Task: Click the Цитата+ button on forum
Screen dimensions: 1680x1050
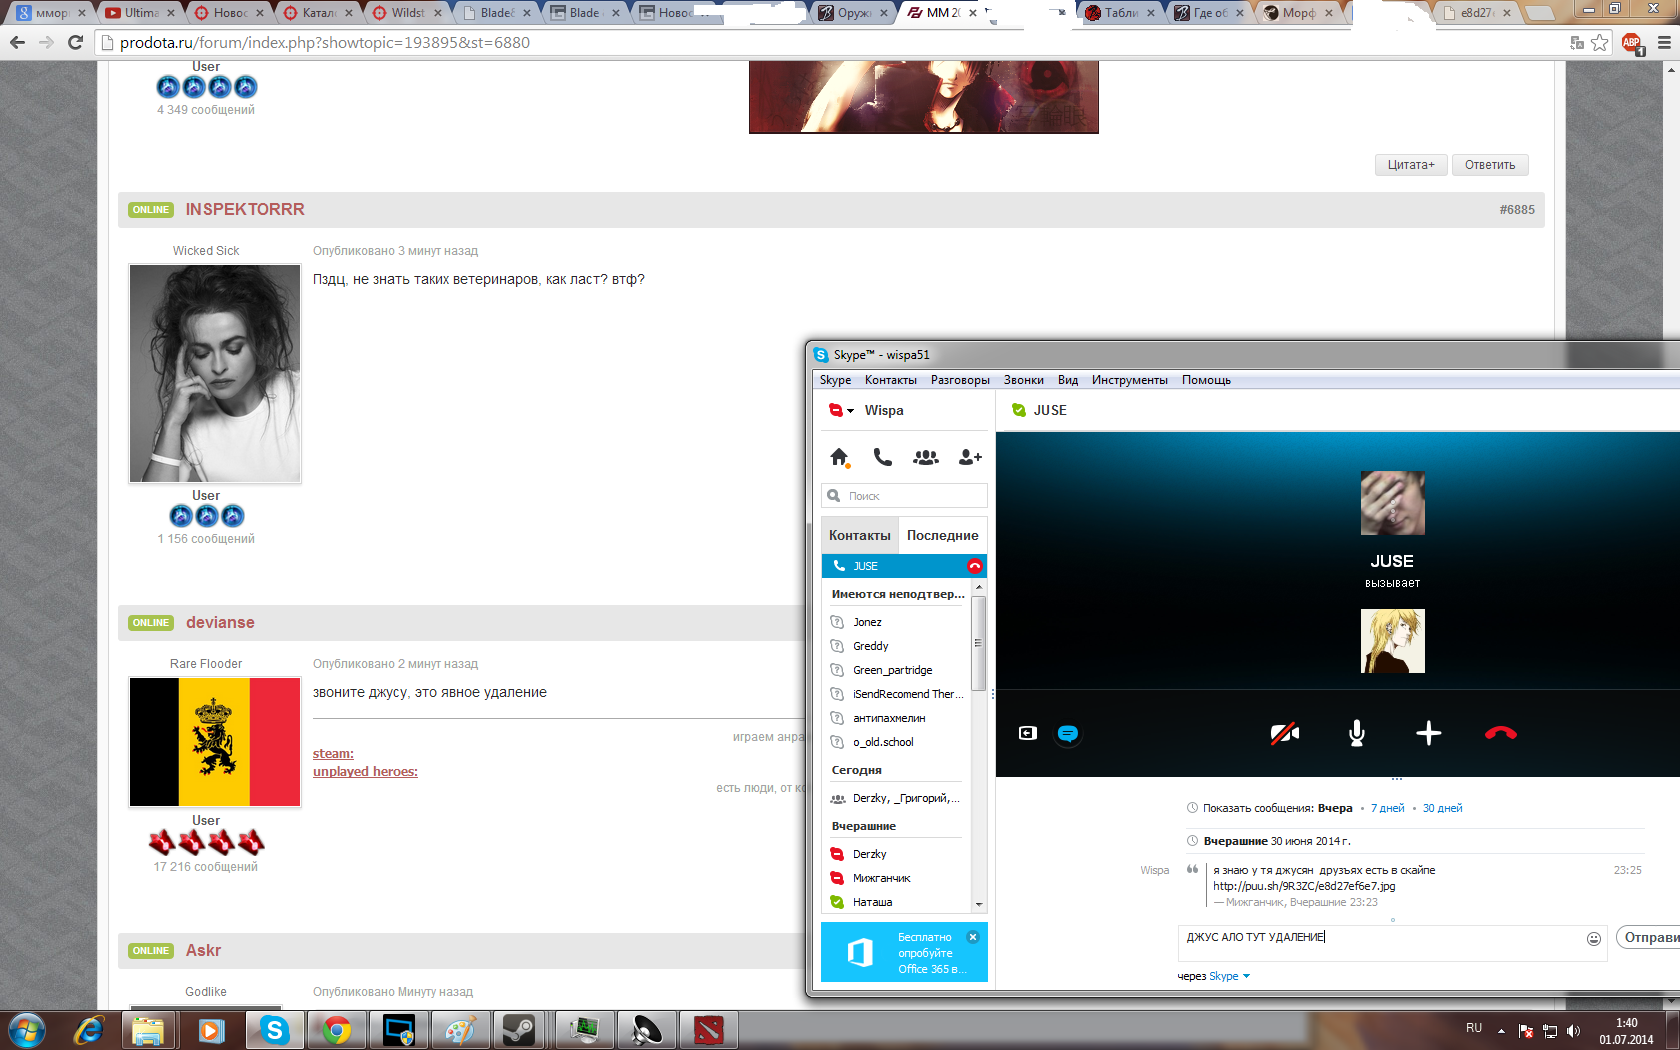Action: tap(1411, 165)
